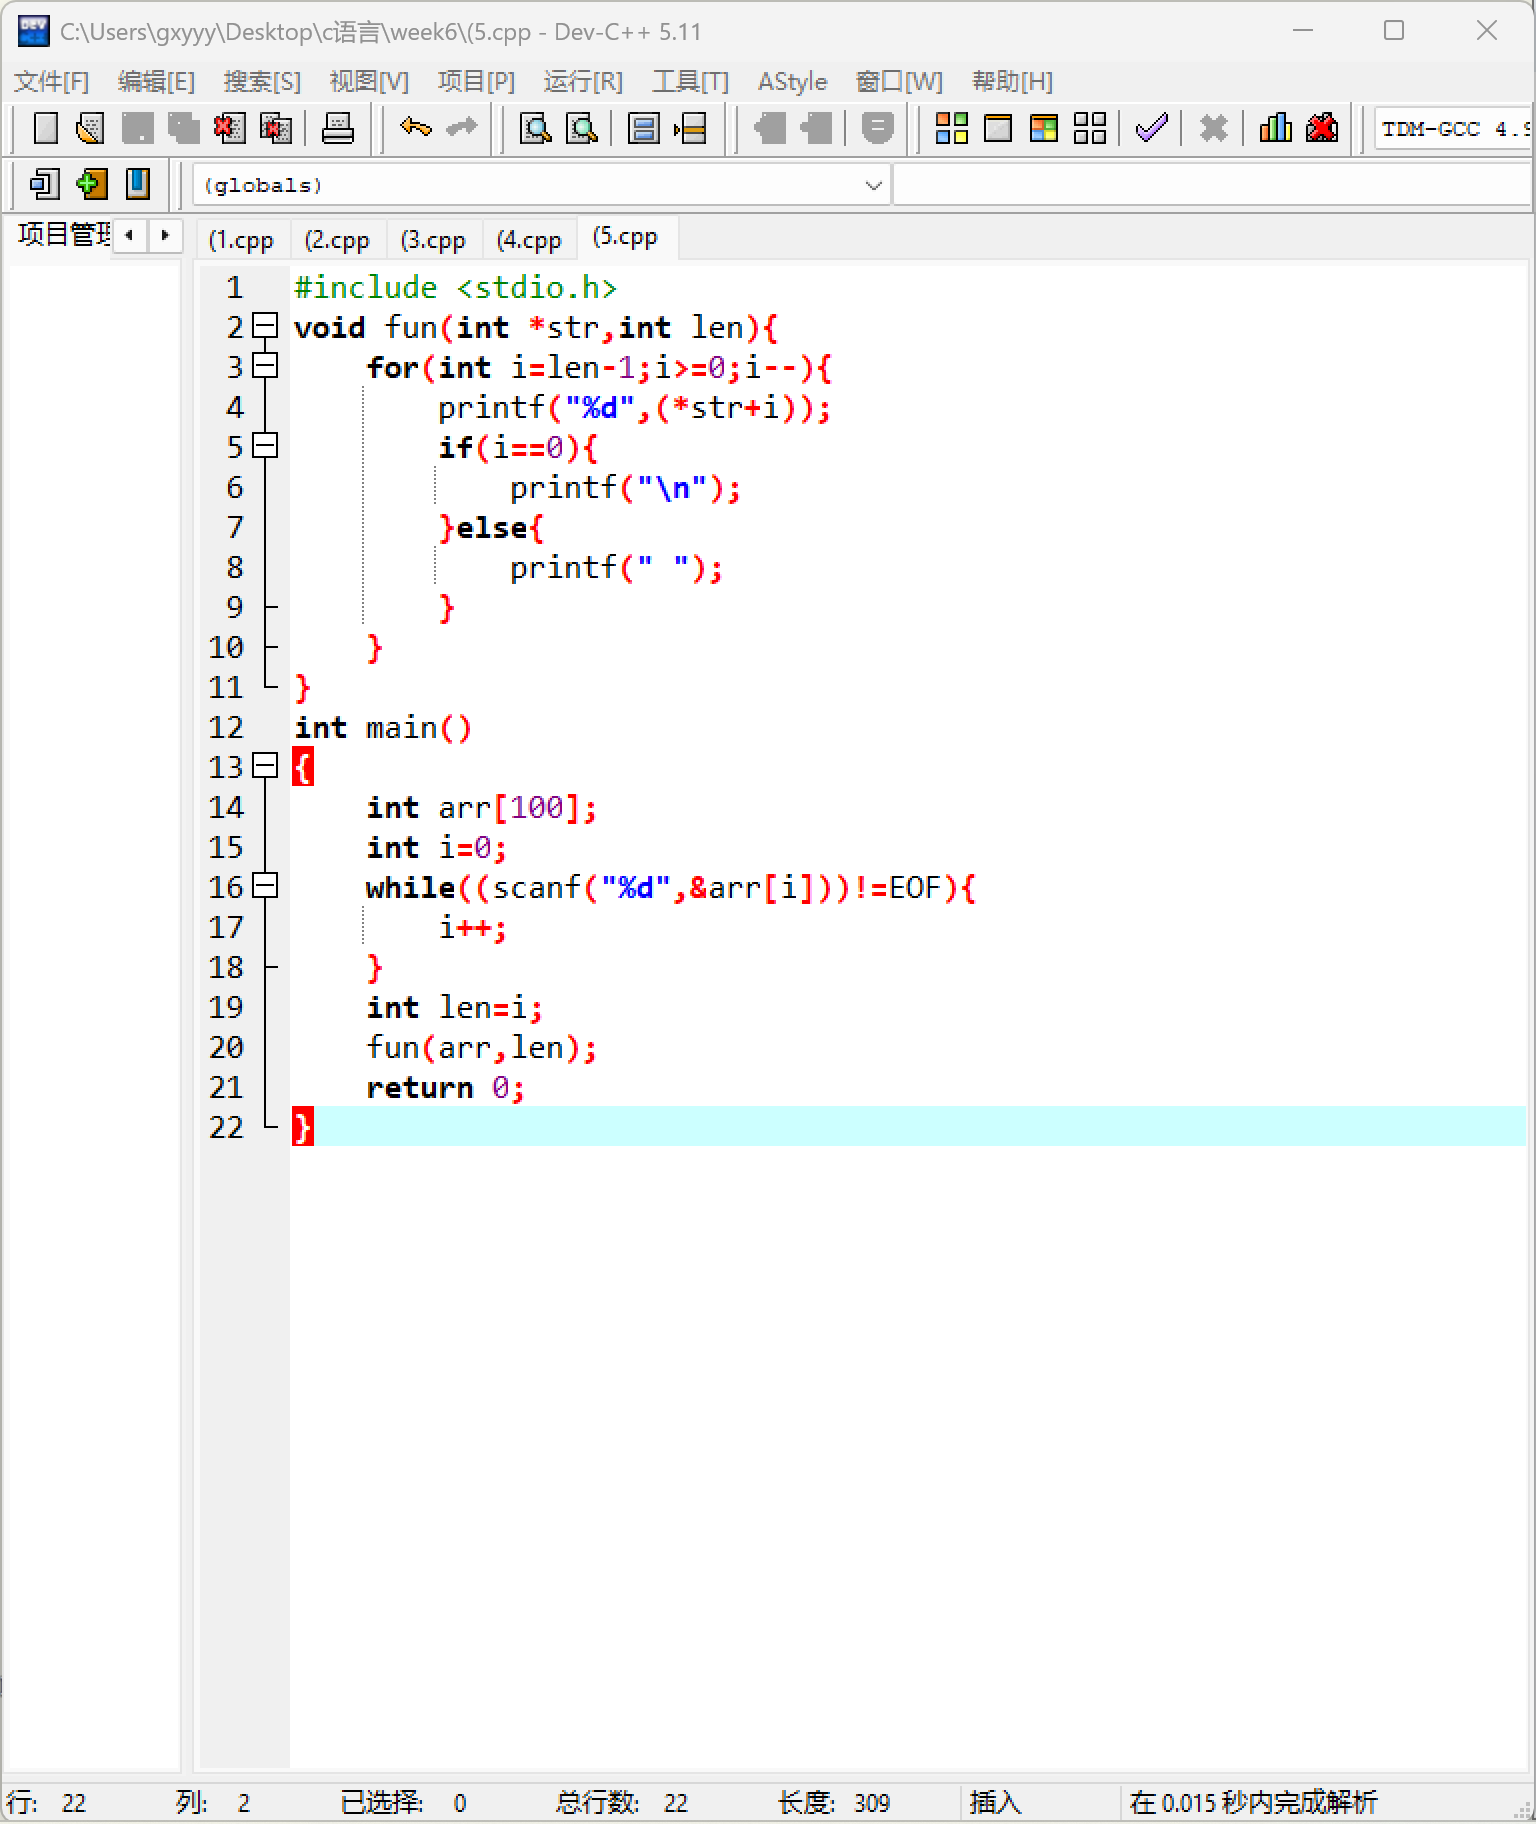
Task: Click the 总行数 22 status entry
Action: 622,1802
